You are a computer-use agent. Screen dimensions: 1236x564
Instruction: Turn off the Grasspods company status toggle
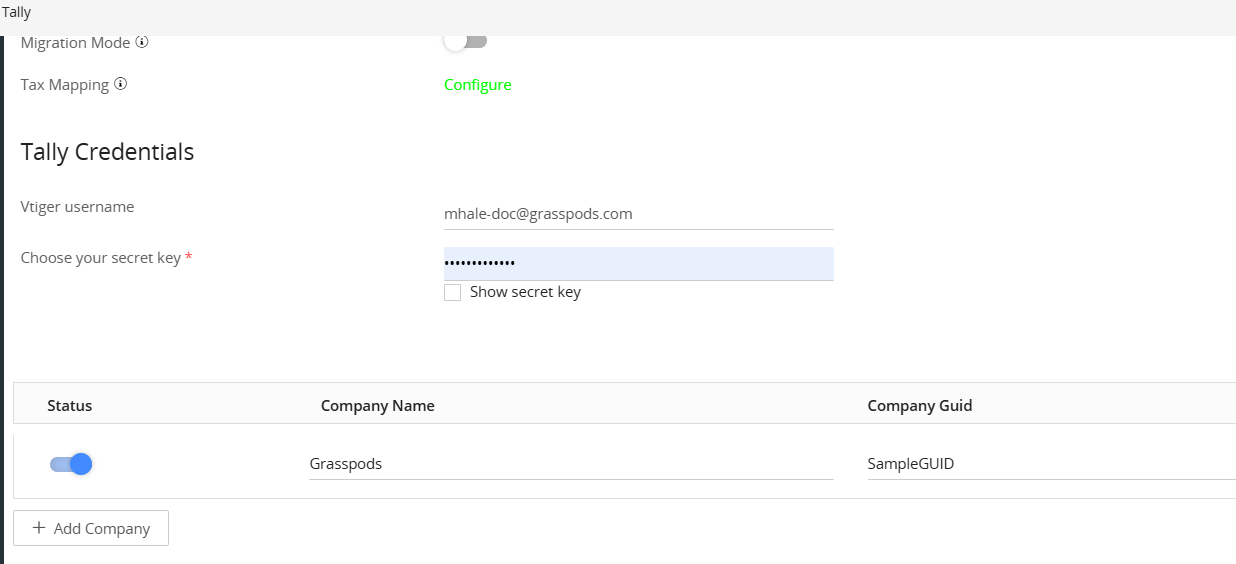point(71,464)
